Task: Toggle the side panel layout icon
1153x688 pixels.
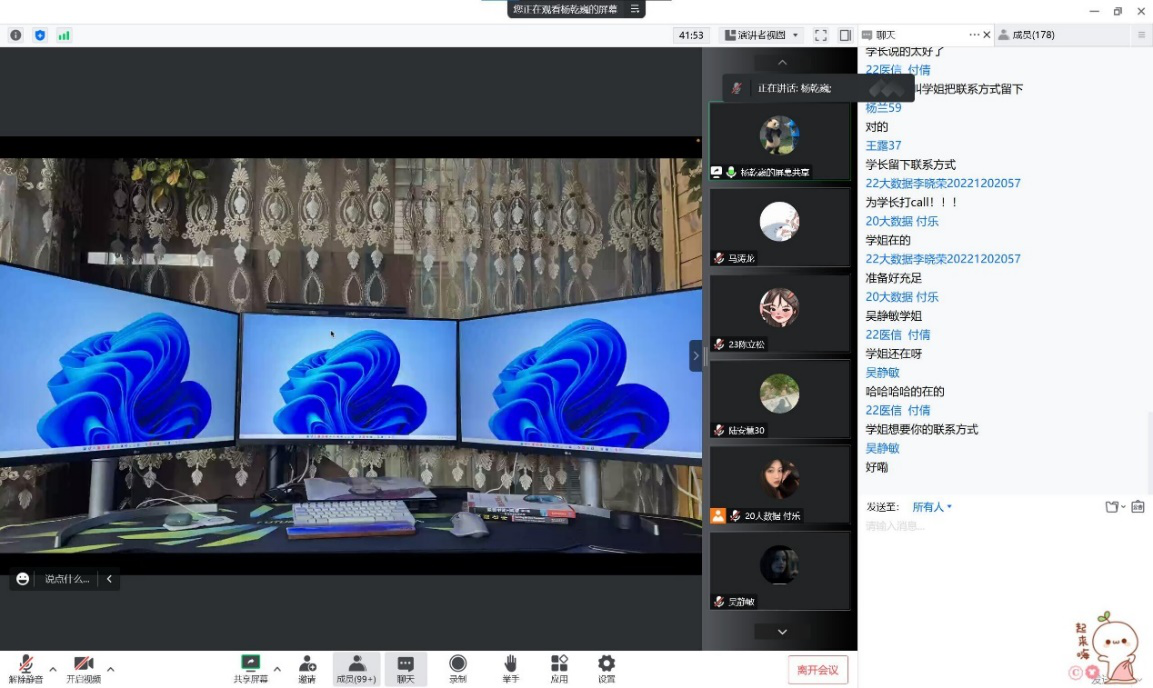Action: tap(846, 35)
